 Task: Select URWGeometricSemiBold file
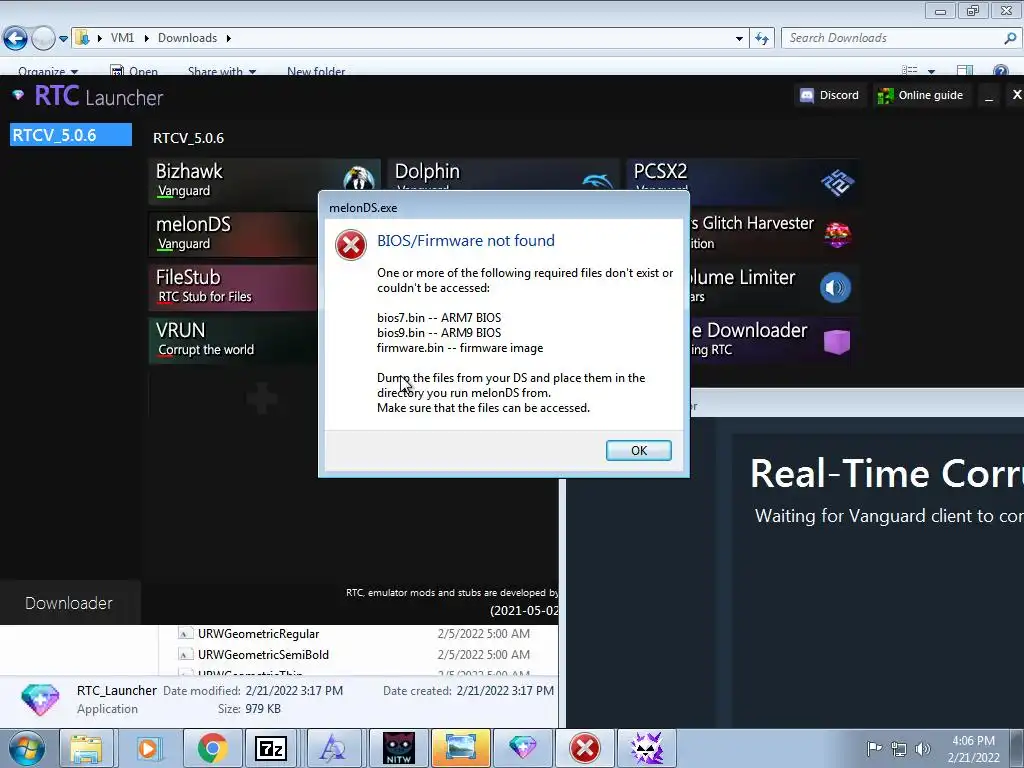263,654
